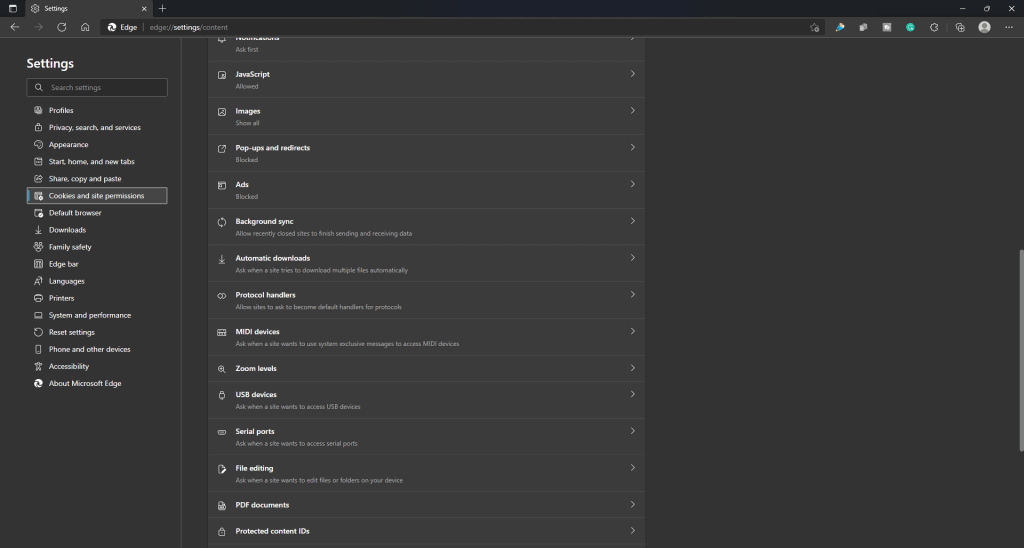Select Appearance in settings sidebar
1024x548 pixels.
click(68, 145)
